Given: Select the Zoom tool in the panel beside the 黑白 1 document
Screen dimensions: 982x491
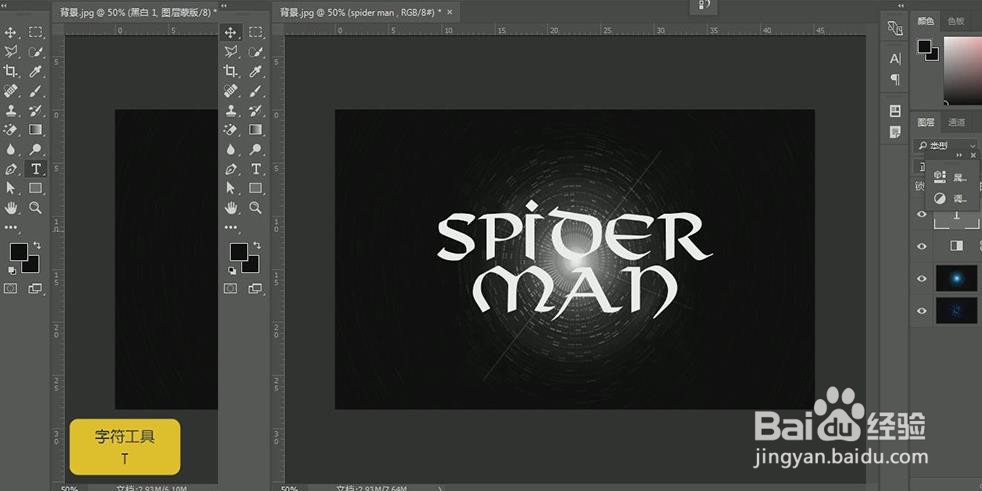Looking at the screenshot, I should 36,207.
